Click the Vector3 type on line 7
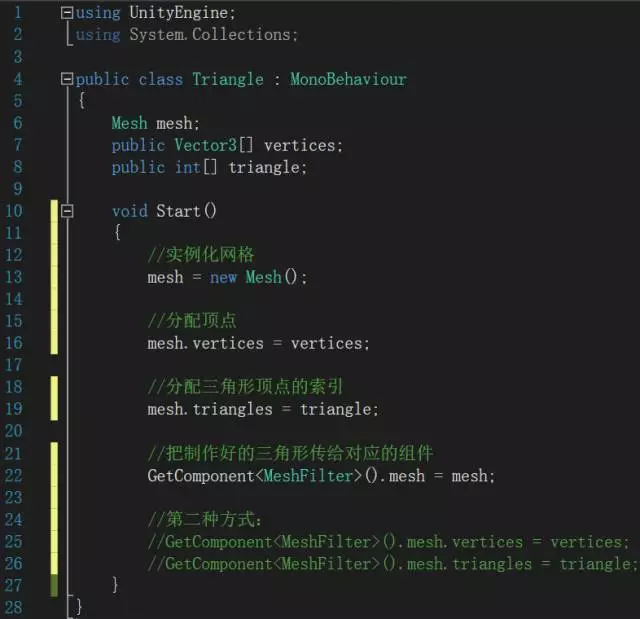 [x=205, y=145]
